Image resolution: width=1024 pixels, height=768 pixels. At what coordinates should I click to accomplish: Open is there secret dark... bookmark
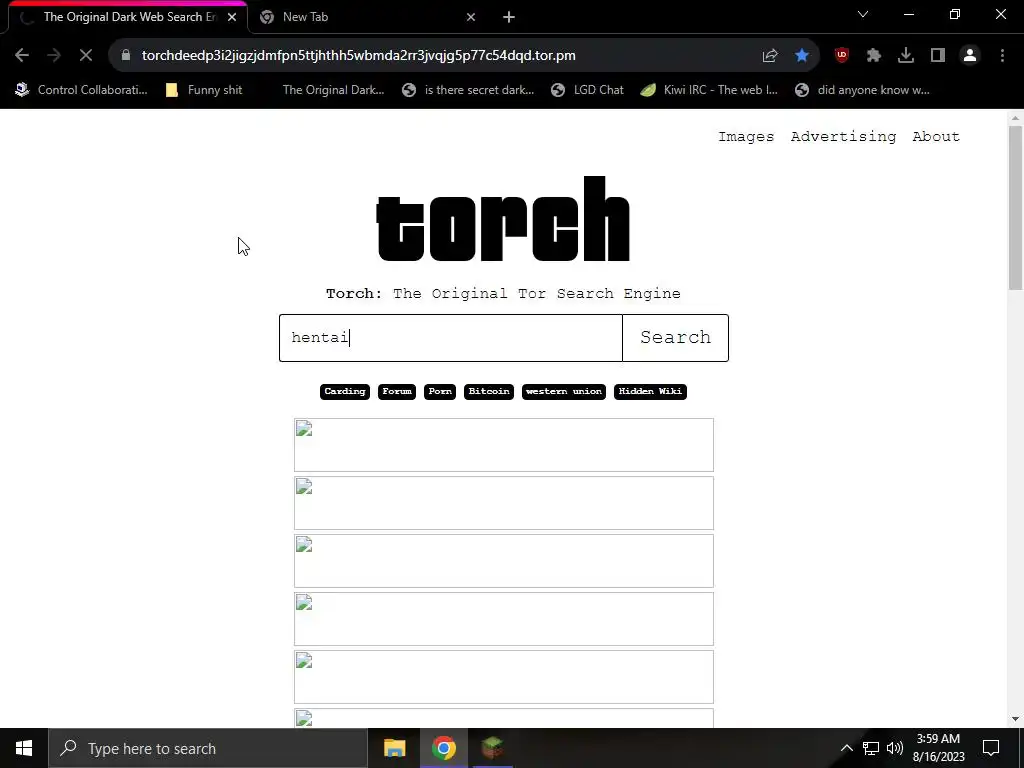tap(468, 90)
